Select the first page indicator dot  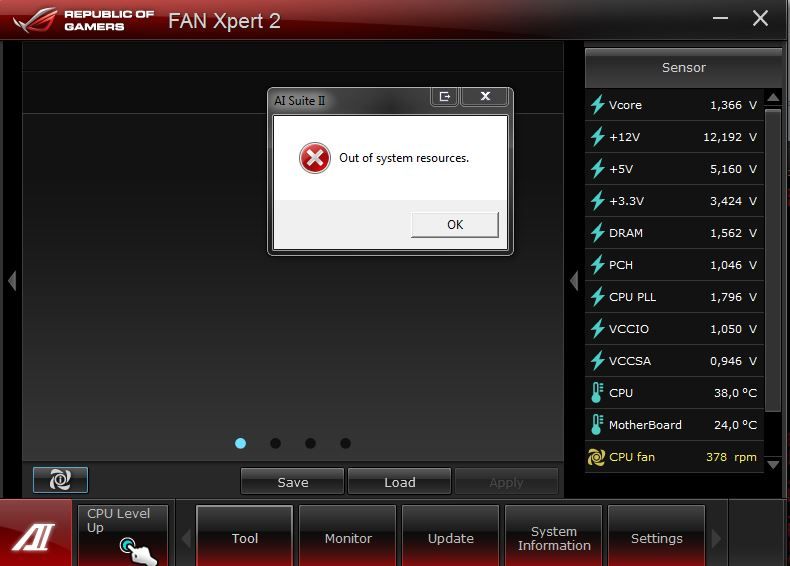240,443
